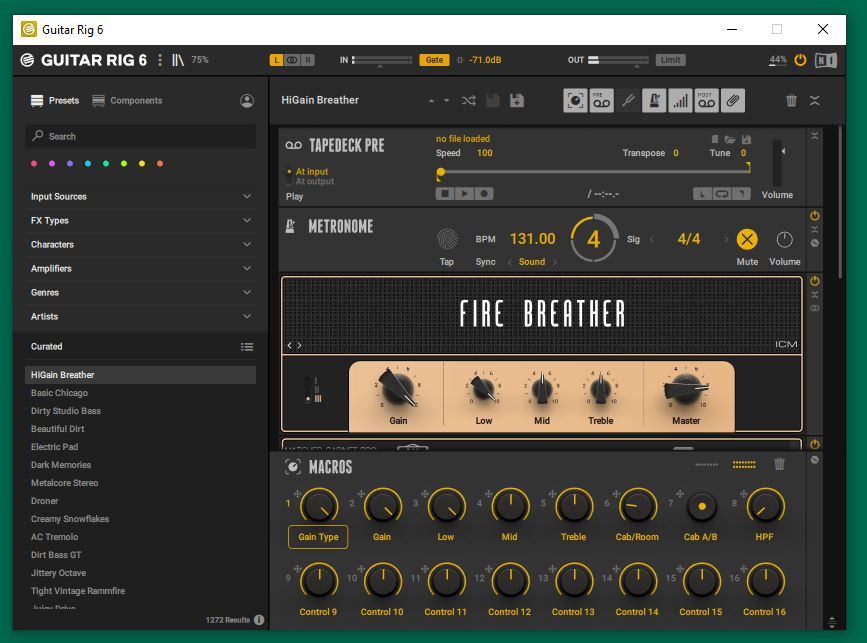Click the metronome Sync button
Image resolution: width=867 pixels, height=643 pixels.
485,262
